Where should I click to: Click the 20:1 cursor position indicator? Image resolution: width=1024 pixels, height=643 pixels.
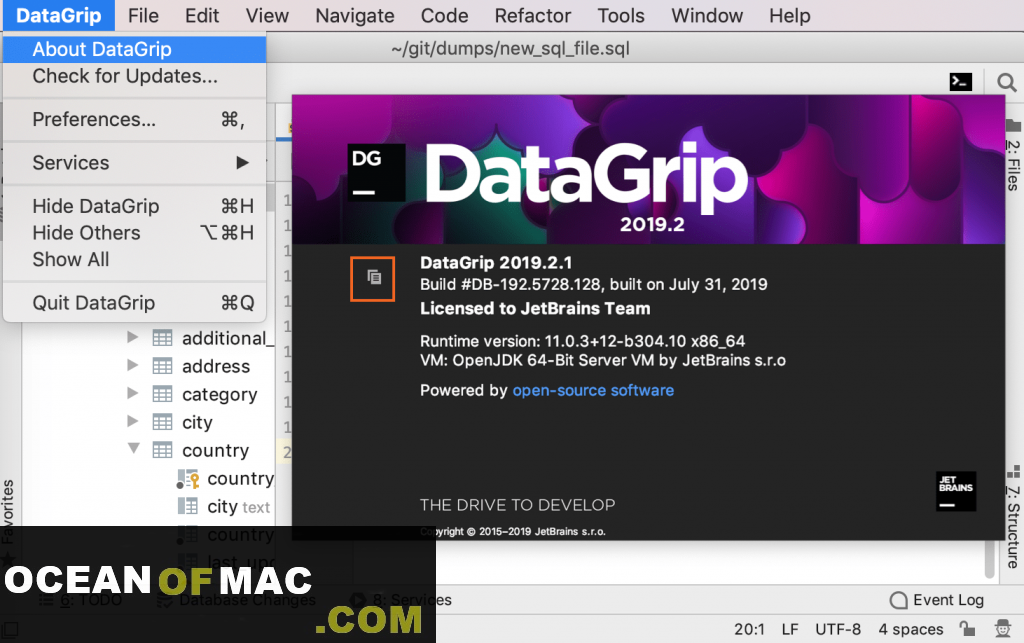click(x=749, y=629)
